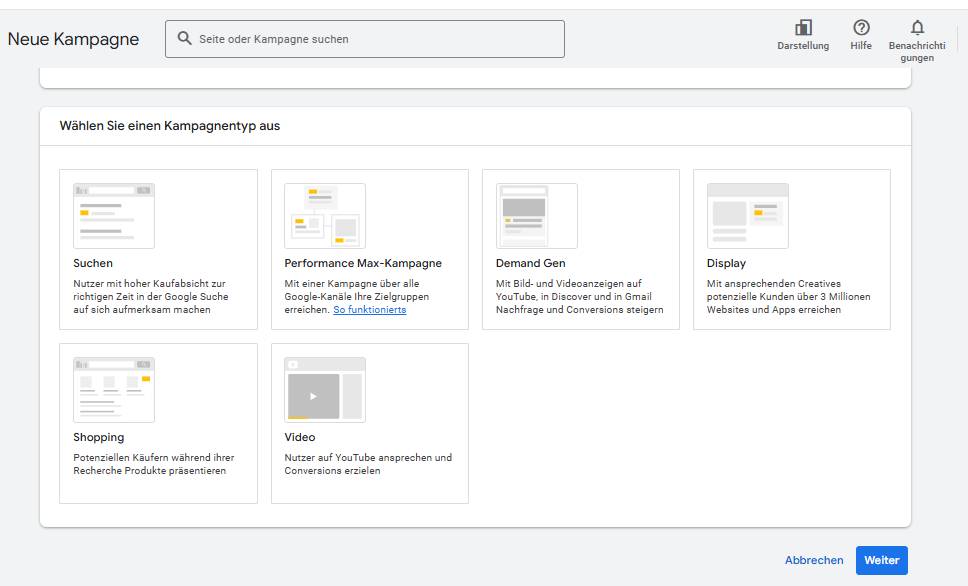Click the 'Mit einer Kampagne über alle' description
The image size is (968, 586).
click(356, 296)
